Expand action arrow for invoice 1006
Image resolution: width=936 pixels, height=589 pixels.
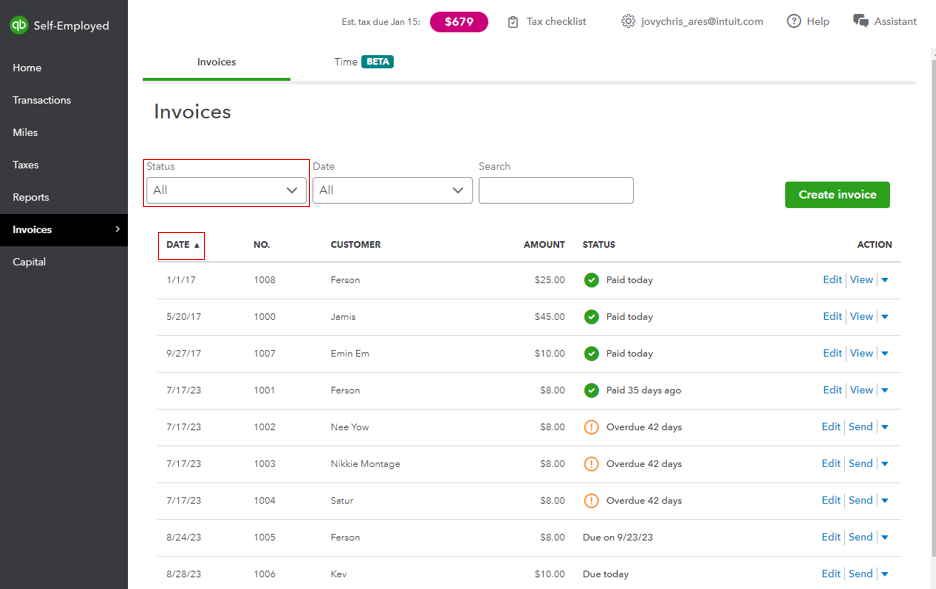click(x=885, y=574)
